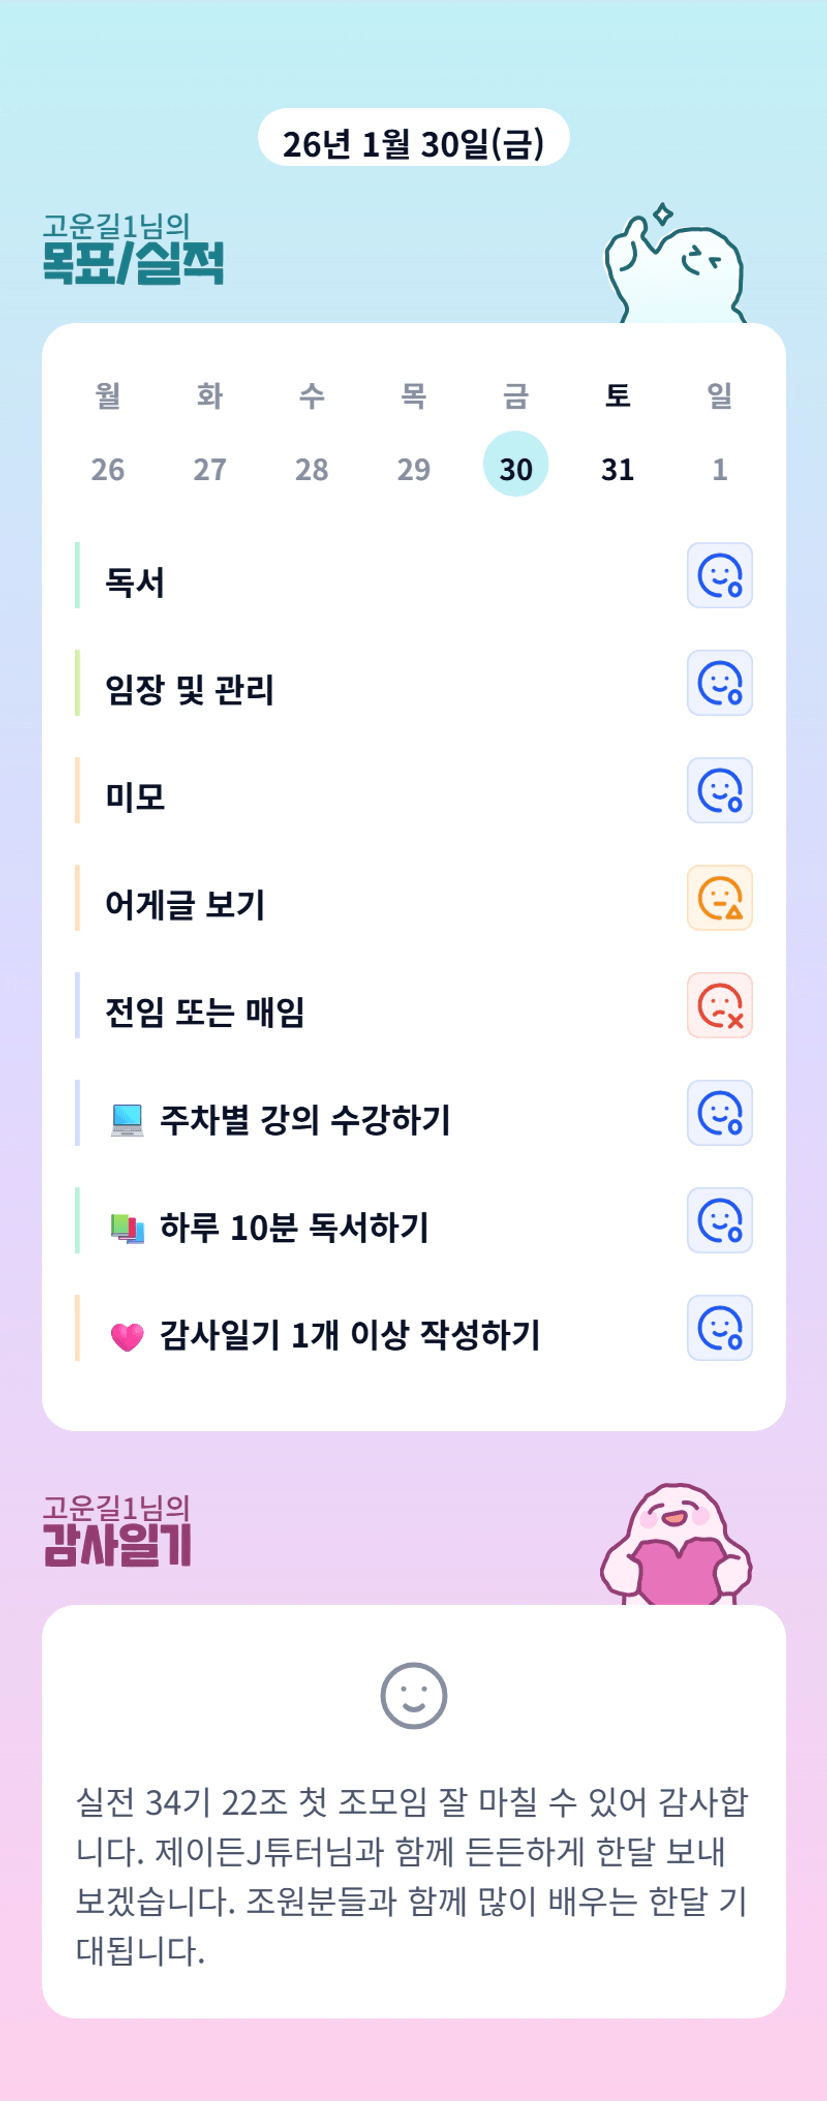
Task: Click the orange neutral face for 어게글 보기
Action: [719, 898]
